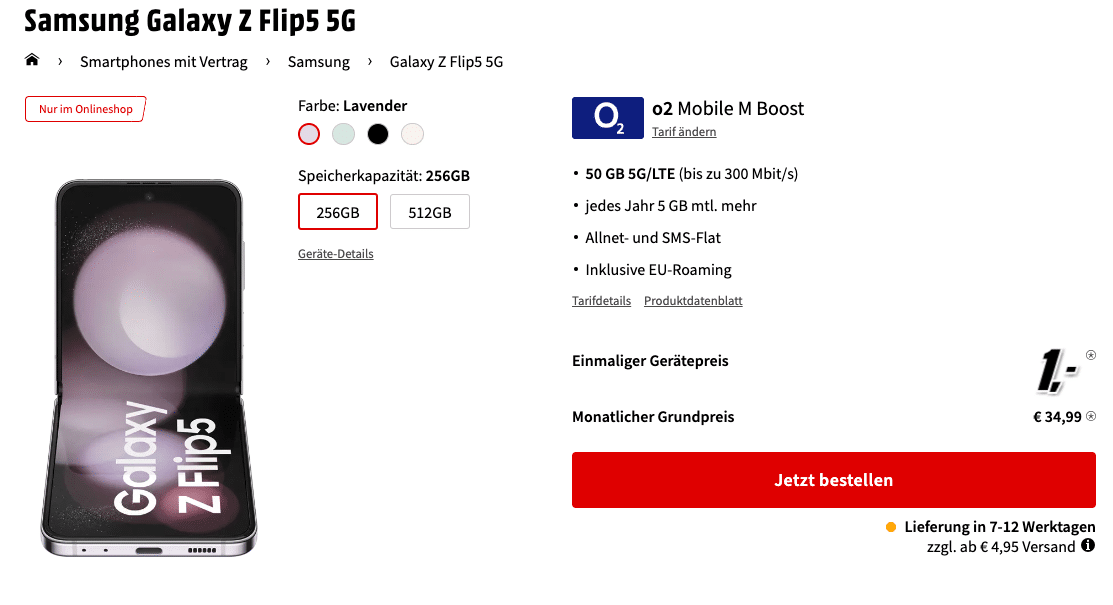Select the cream color option
The width and height of the screenshot is (1113, 605).
coord(412,133)
